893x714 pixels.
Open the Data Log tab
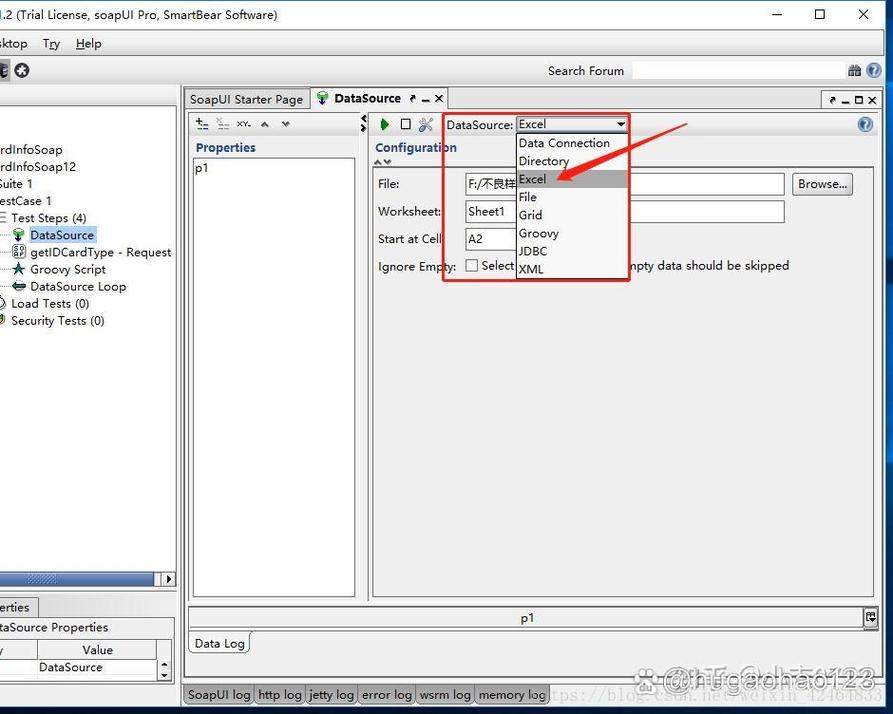click(x=220, y=643)
